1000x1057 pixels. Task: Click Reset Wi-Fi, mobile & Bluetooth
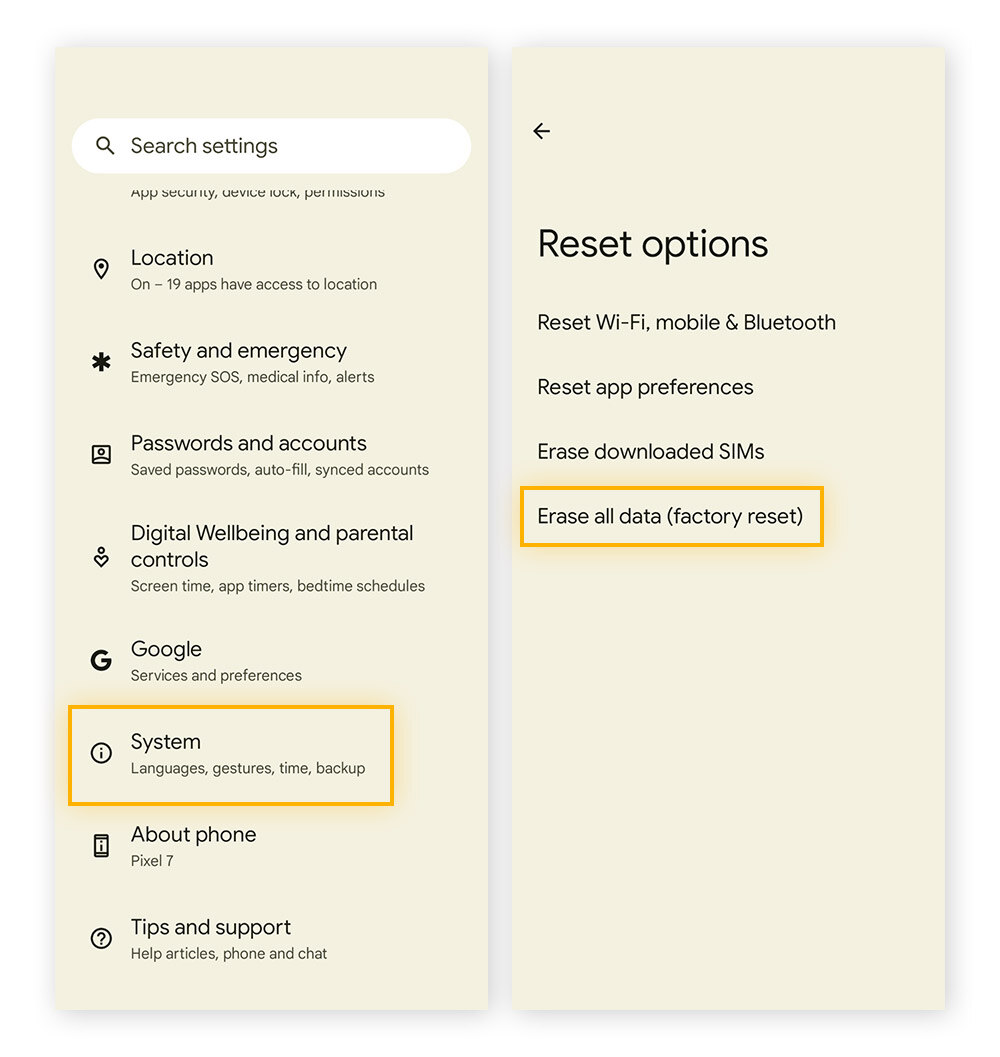coord(686,322)
